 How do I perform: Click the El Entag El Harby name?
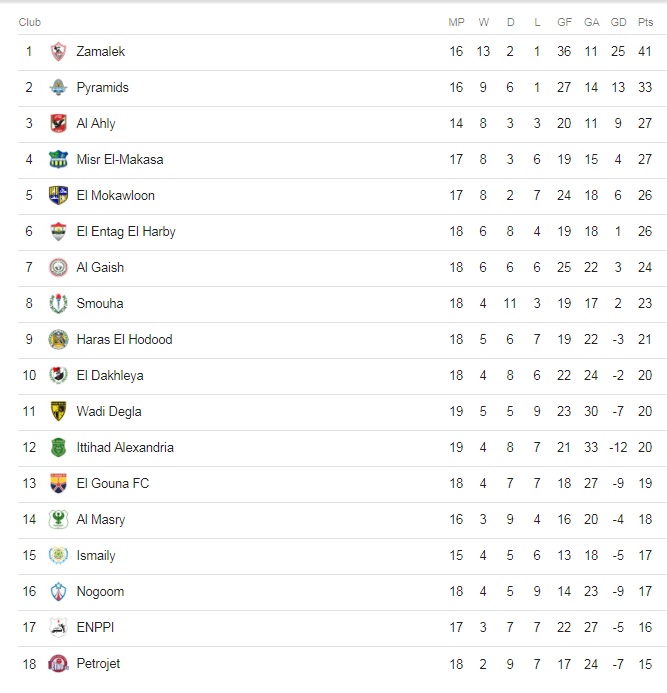[x=126, y=232]
